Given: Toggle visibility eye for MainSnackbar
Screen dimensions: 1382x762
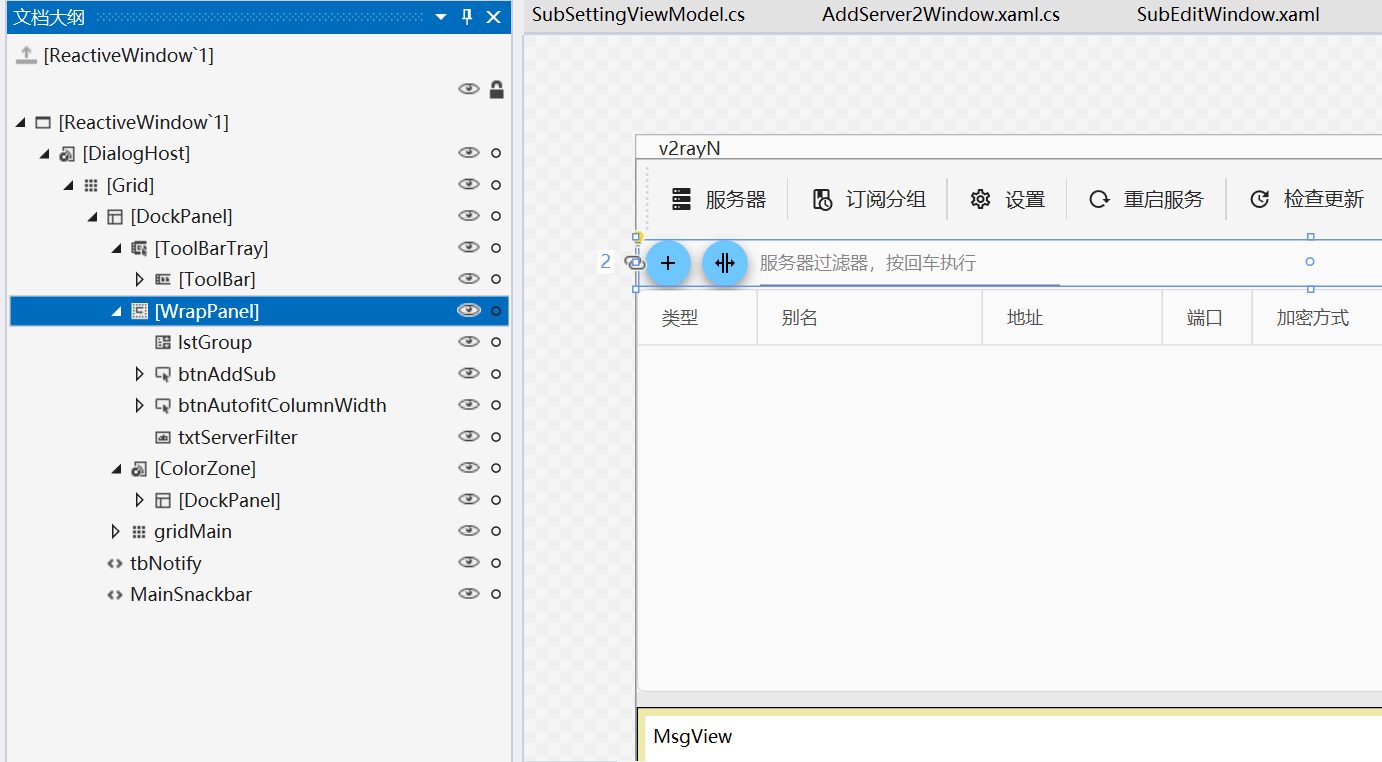Looking at the screenshot, I should click(x=469, y=594).
